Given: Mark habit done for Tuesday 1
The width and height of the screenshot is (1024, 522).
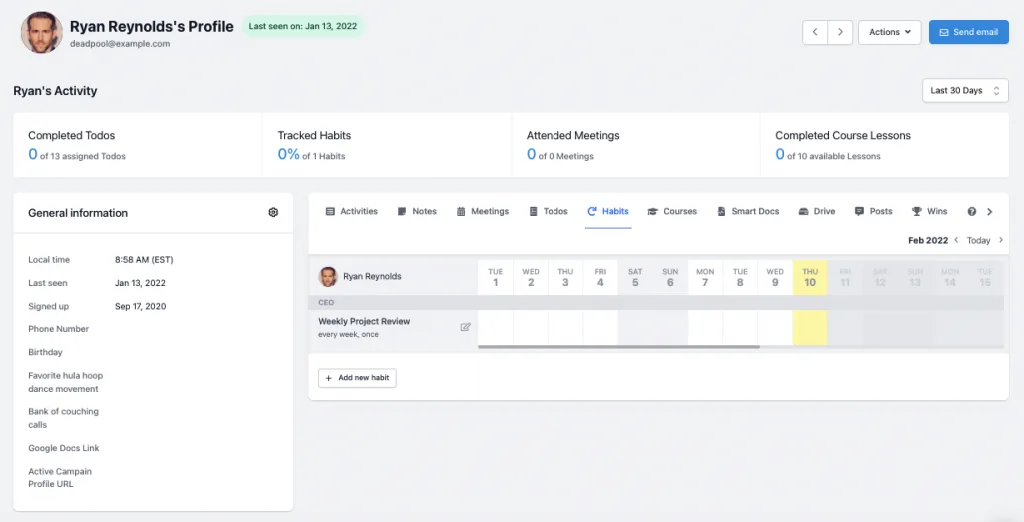Looking at the screenshot, I should tap(495, 328).
